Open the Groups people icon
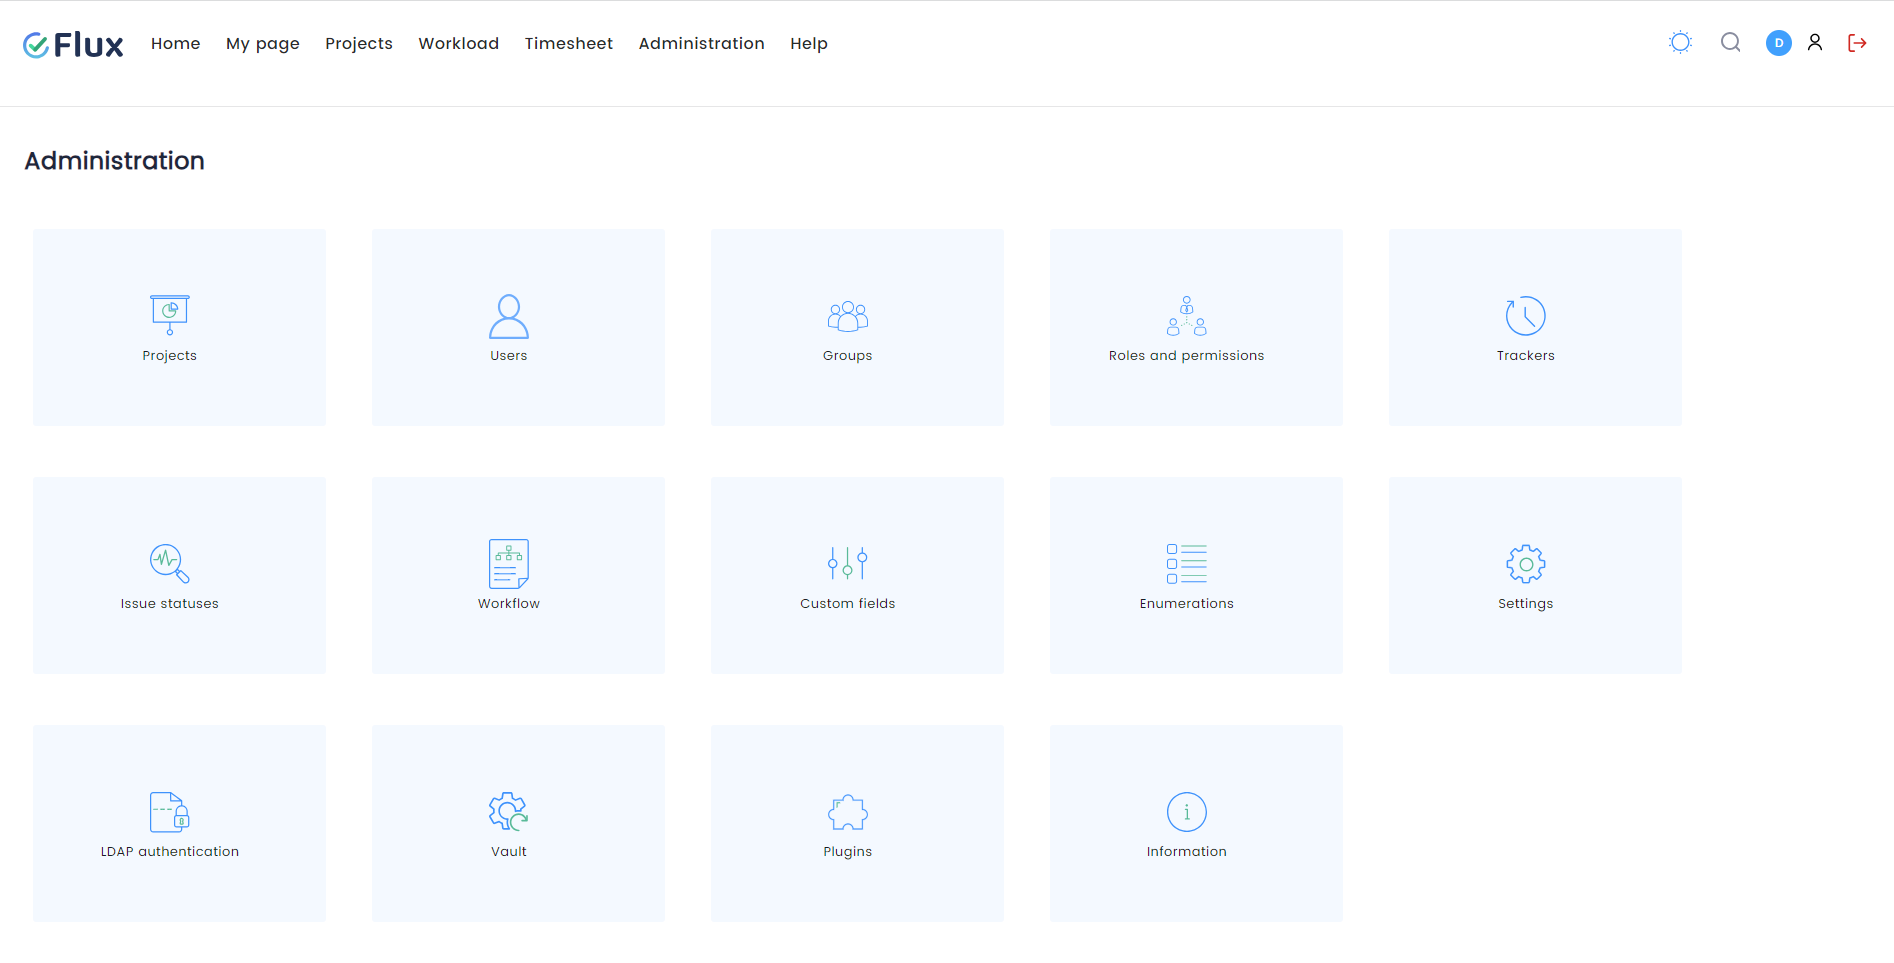The image size is (1894, 963). tap(847, 316)
